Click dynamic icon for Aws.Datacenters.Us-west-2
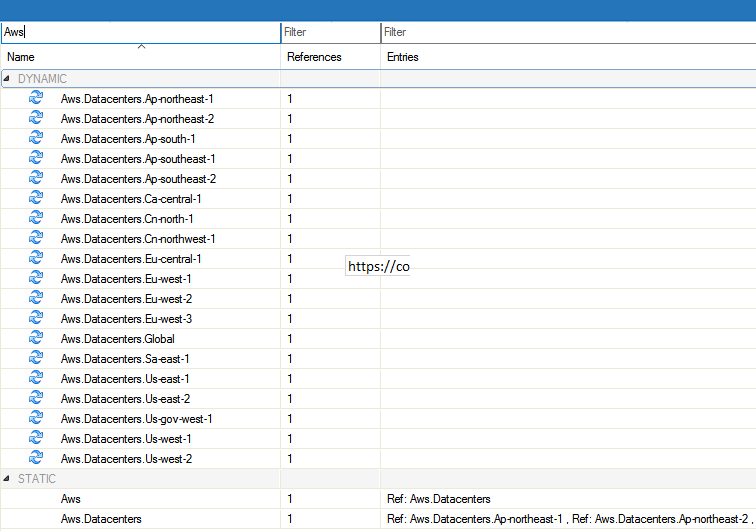The height and width of the screenshot is (531, 756). pos(36,458)
